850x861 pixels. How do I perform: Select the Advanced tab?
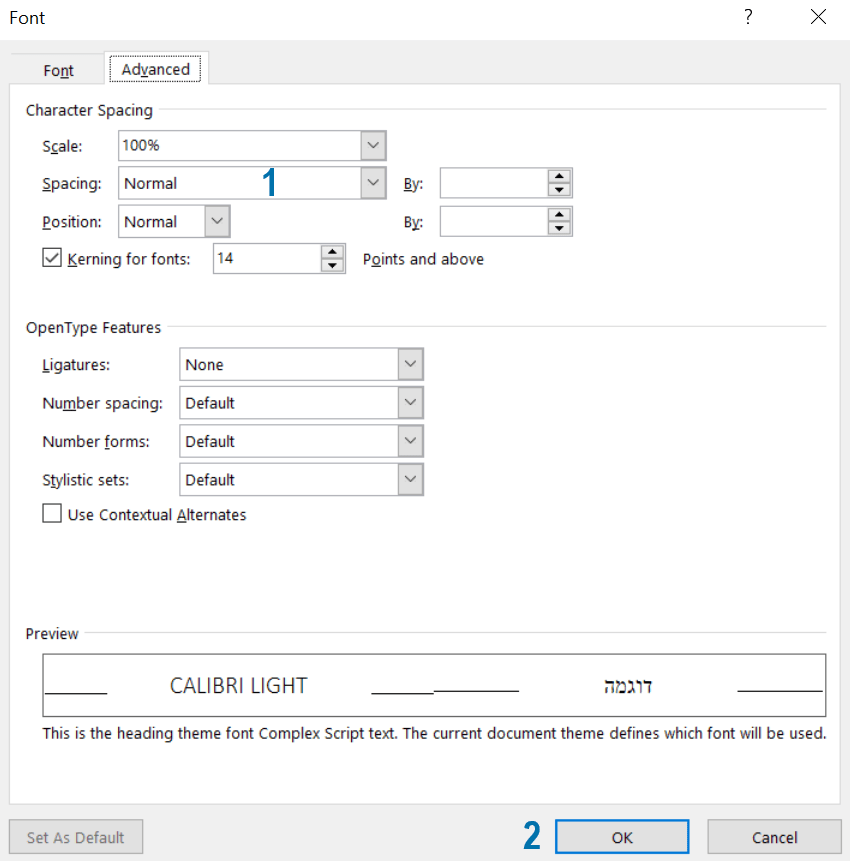pos(156,70)
